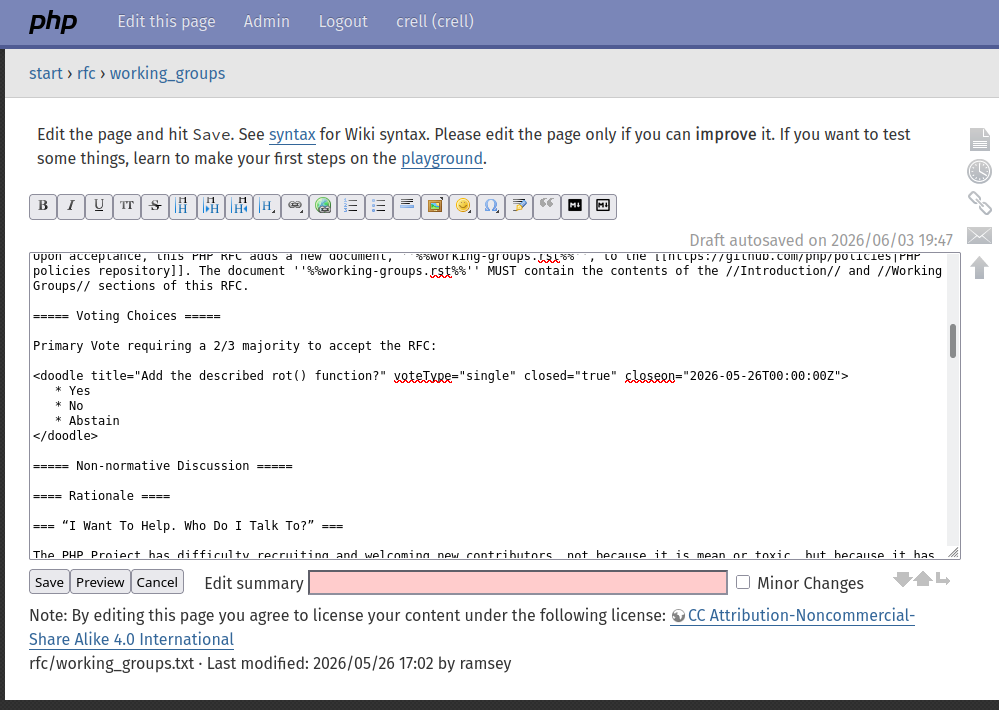Enlarge the edit window with up arrow
This screenshot has width=999, height=710.
pyautogui.click(x=923, y=579)
